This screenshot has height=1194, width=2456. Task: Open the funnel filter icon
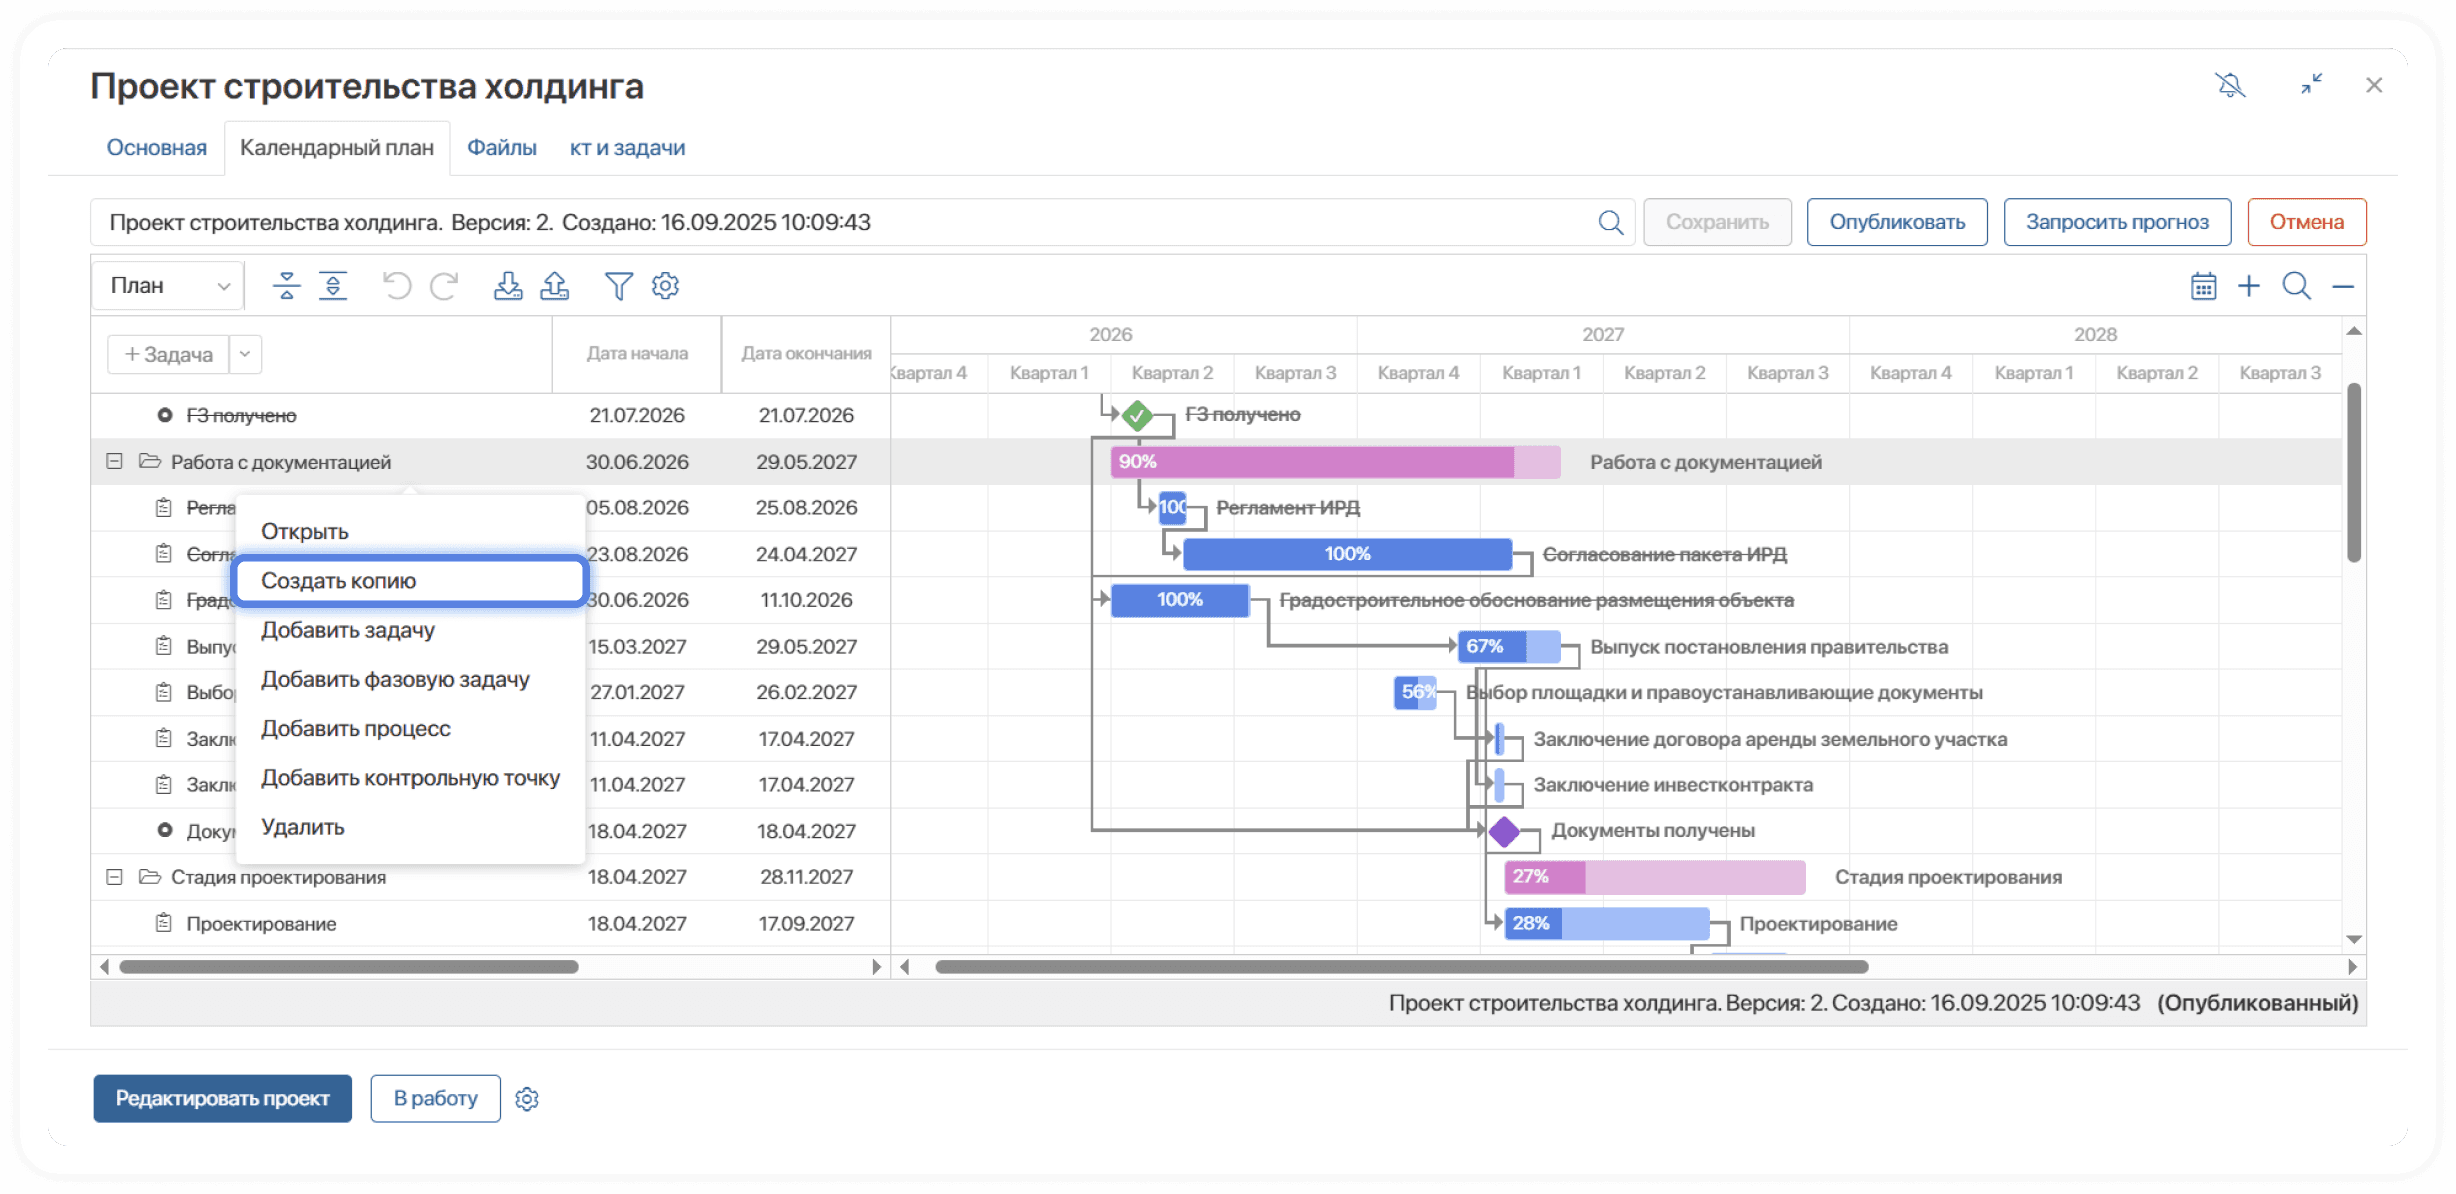pyautogui.click(x=618, y=286)
